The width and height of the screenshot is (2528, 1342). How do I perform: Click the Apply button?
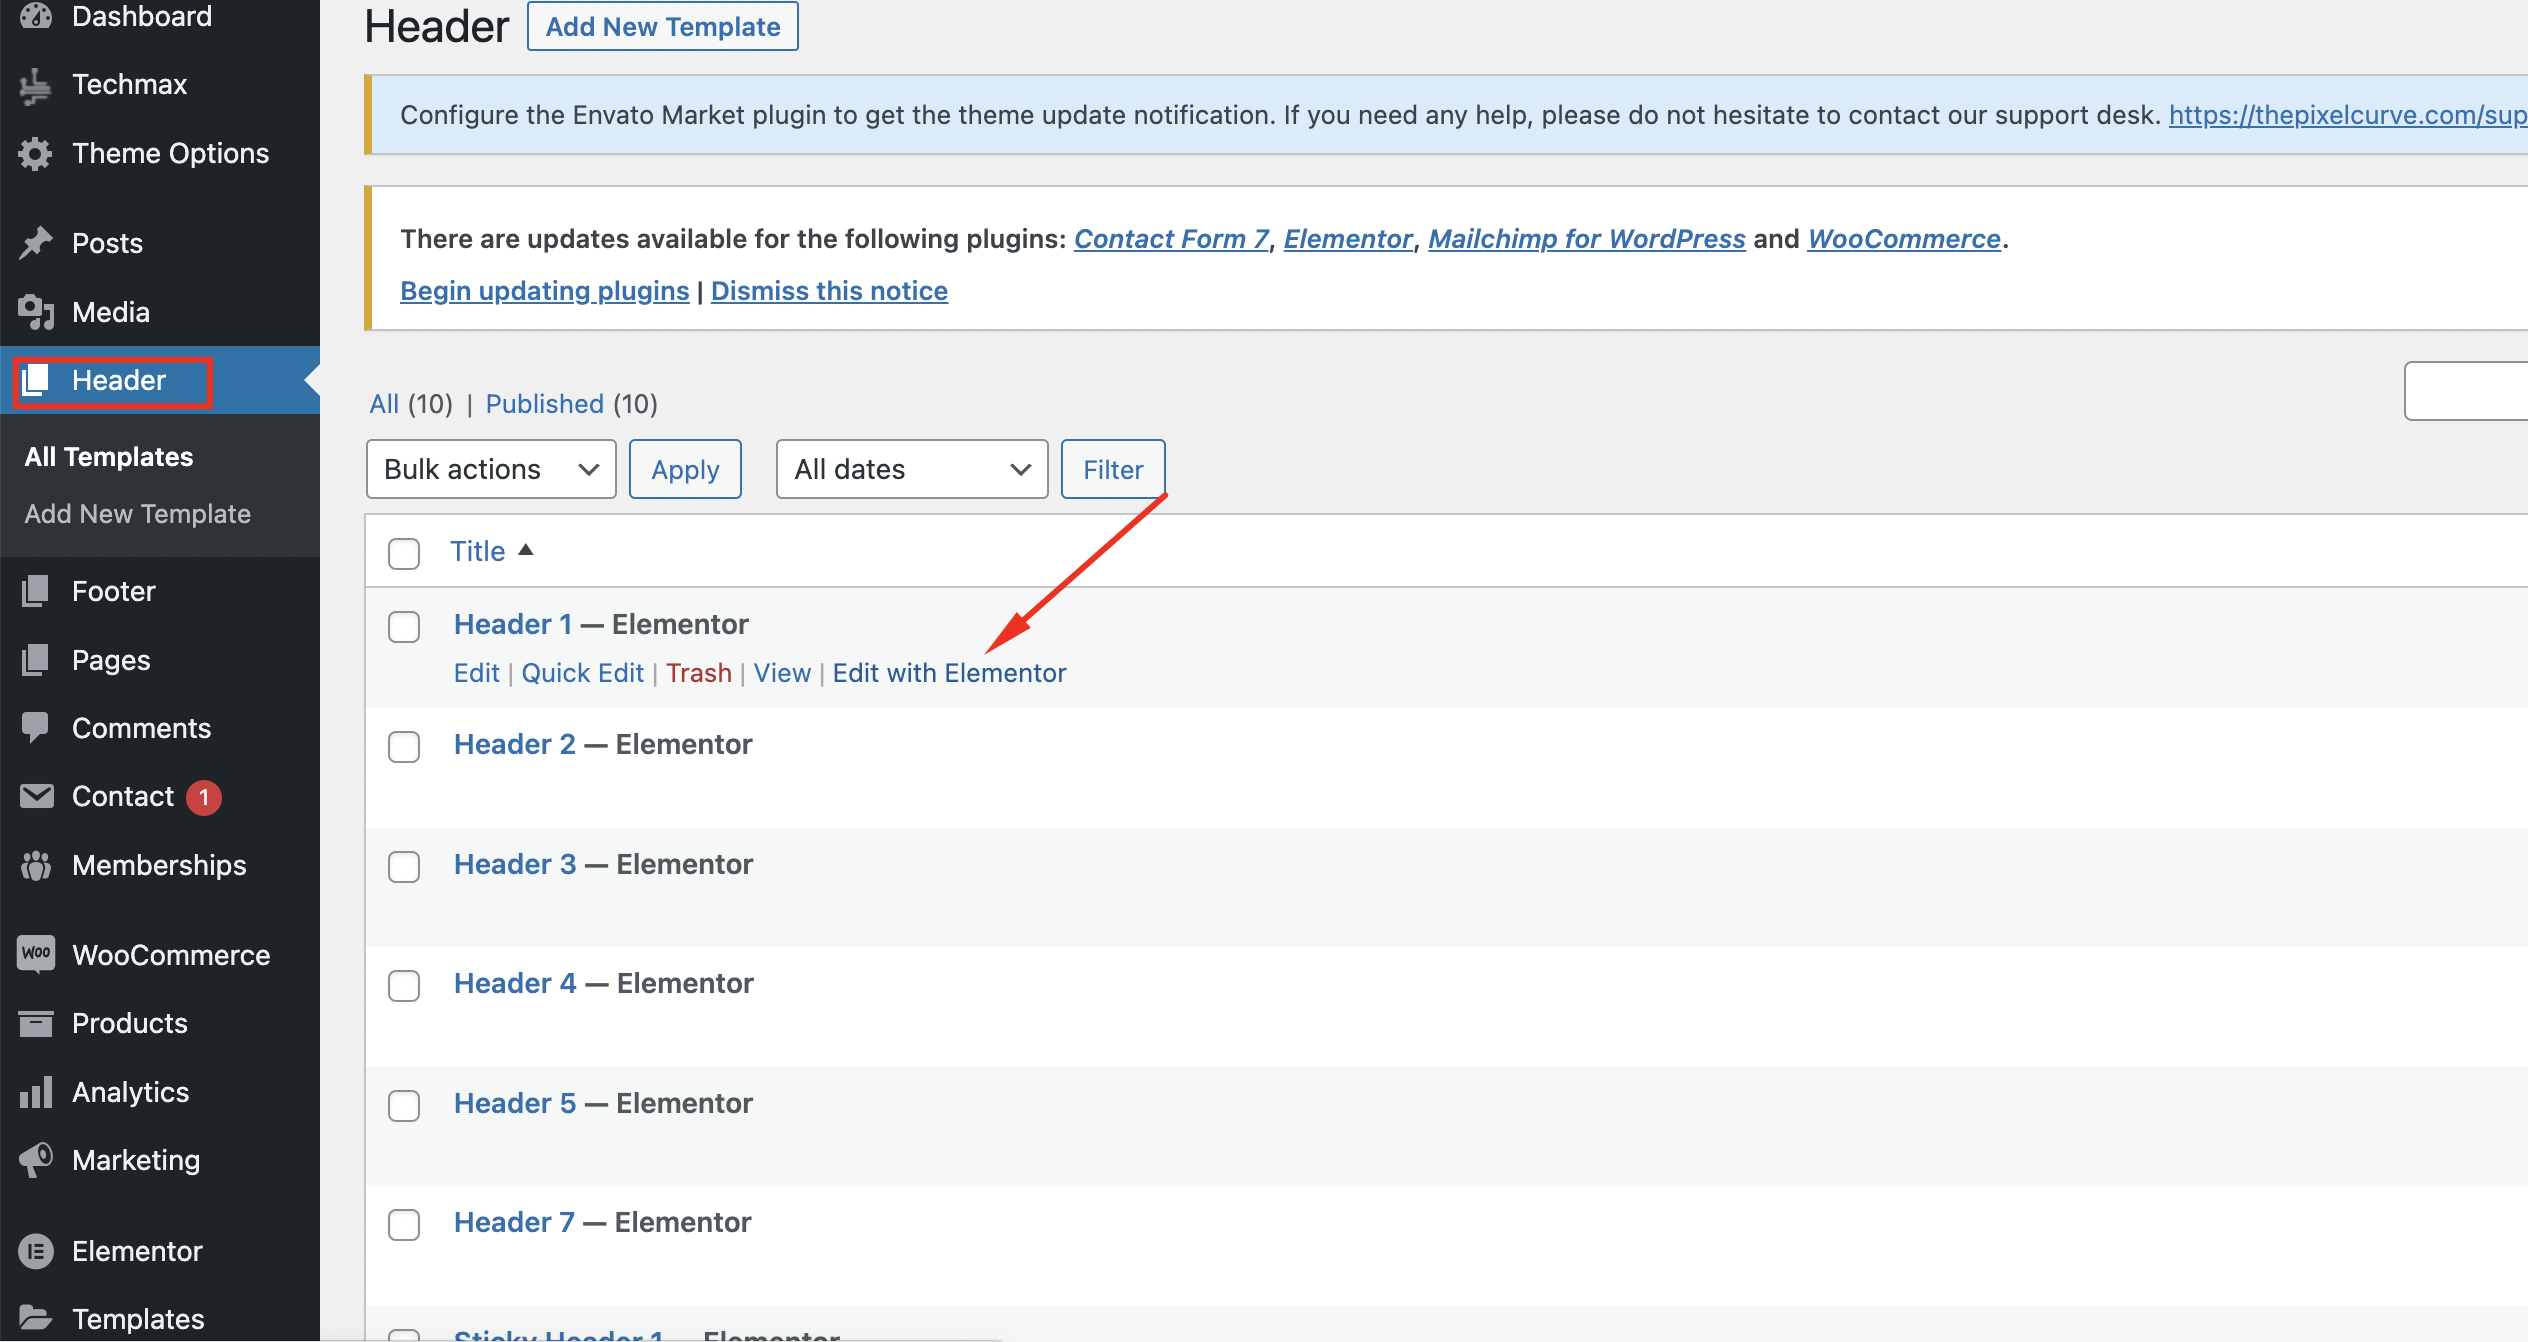pyautogui.click(x=685, y=469)
